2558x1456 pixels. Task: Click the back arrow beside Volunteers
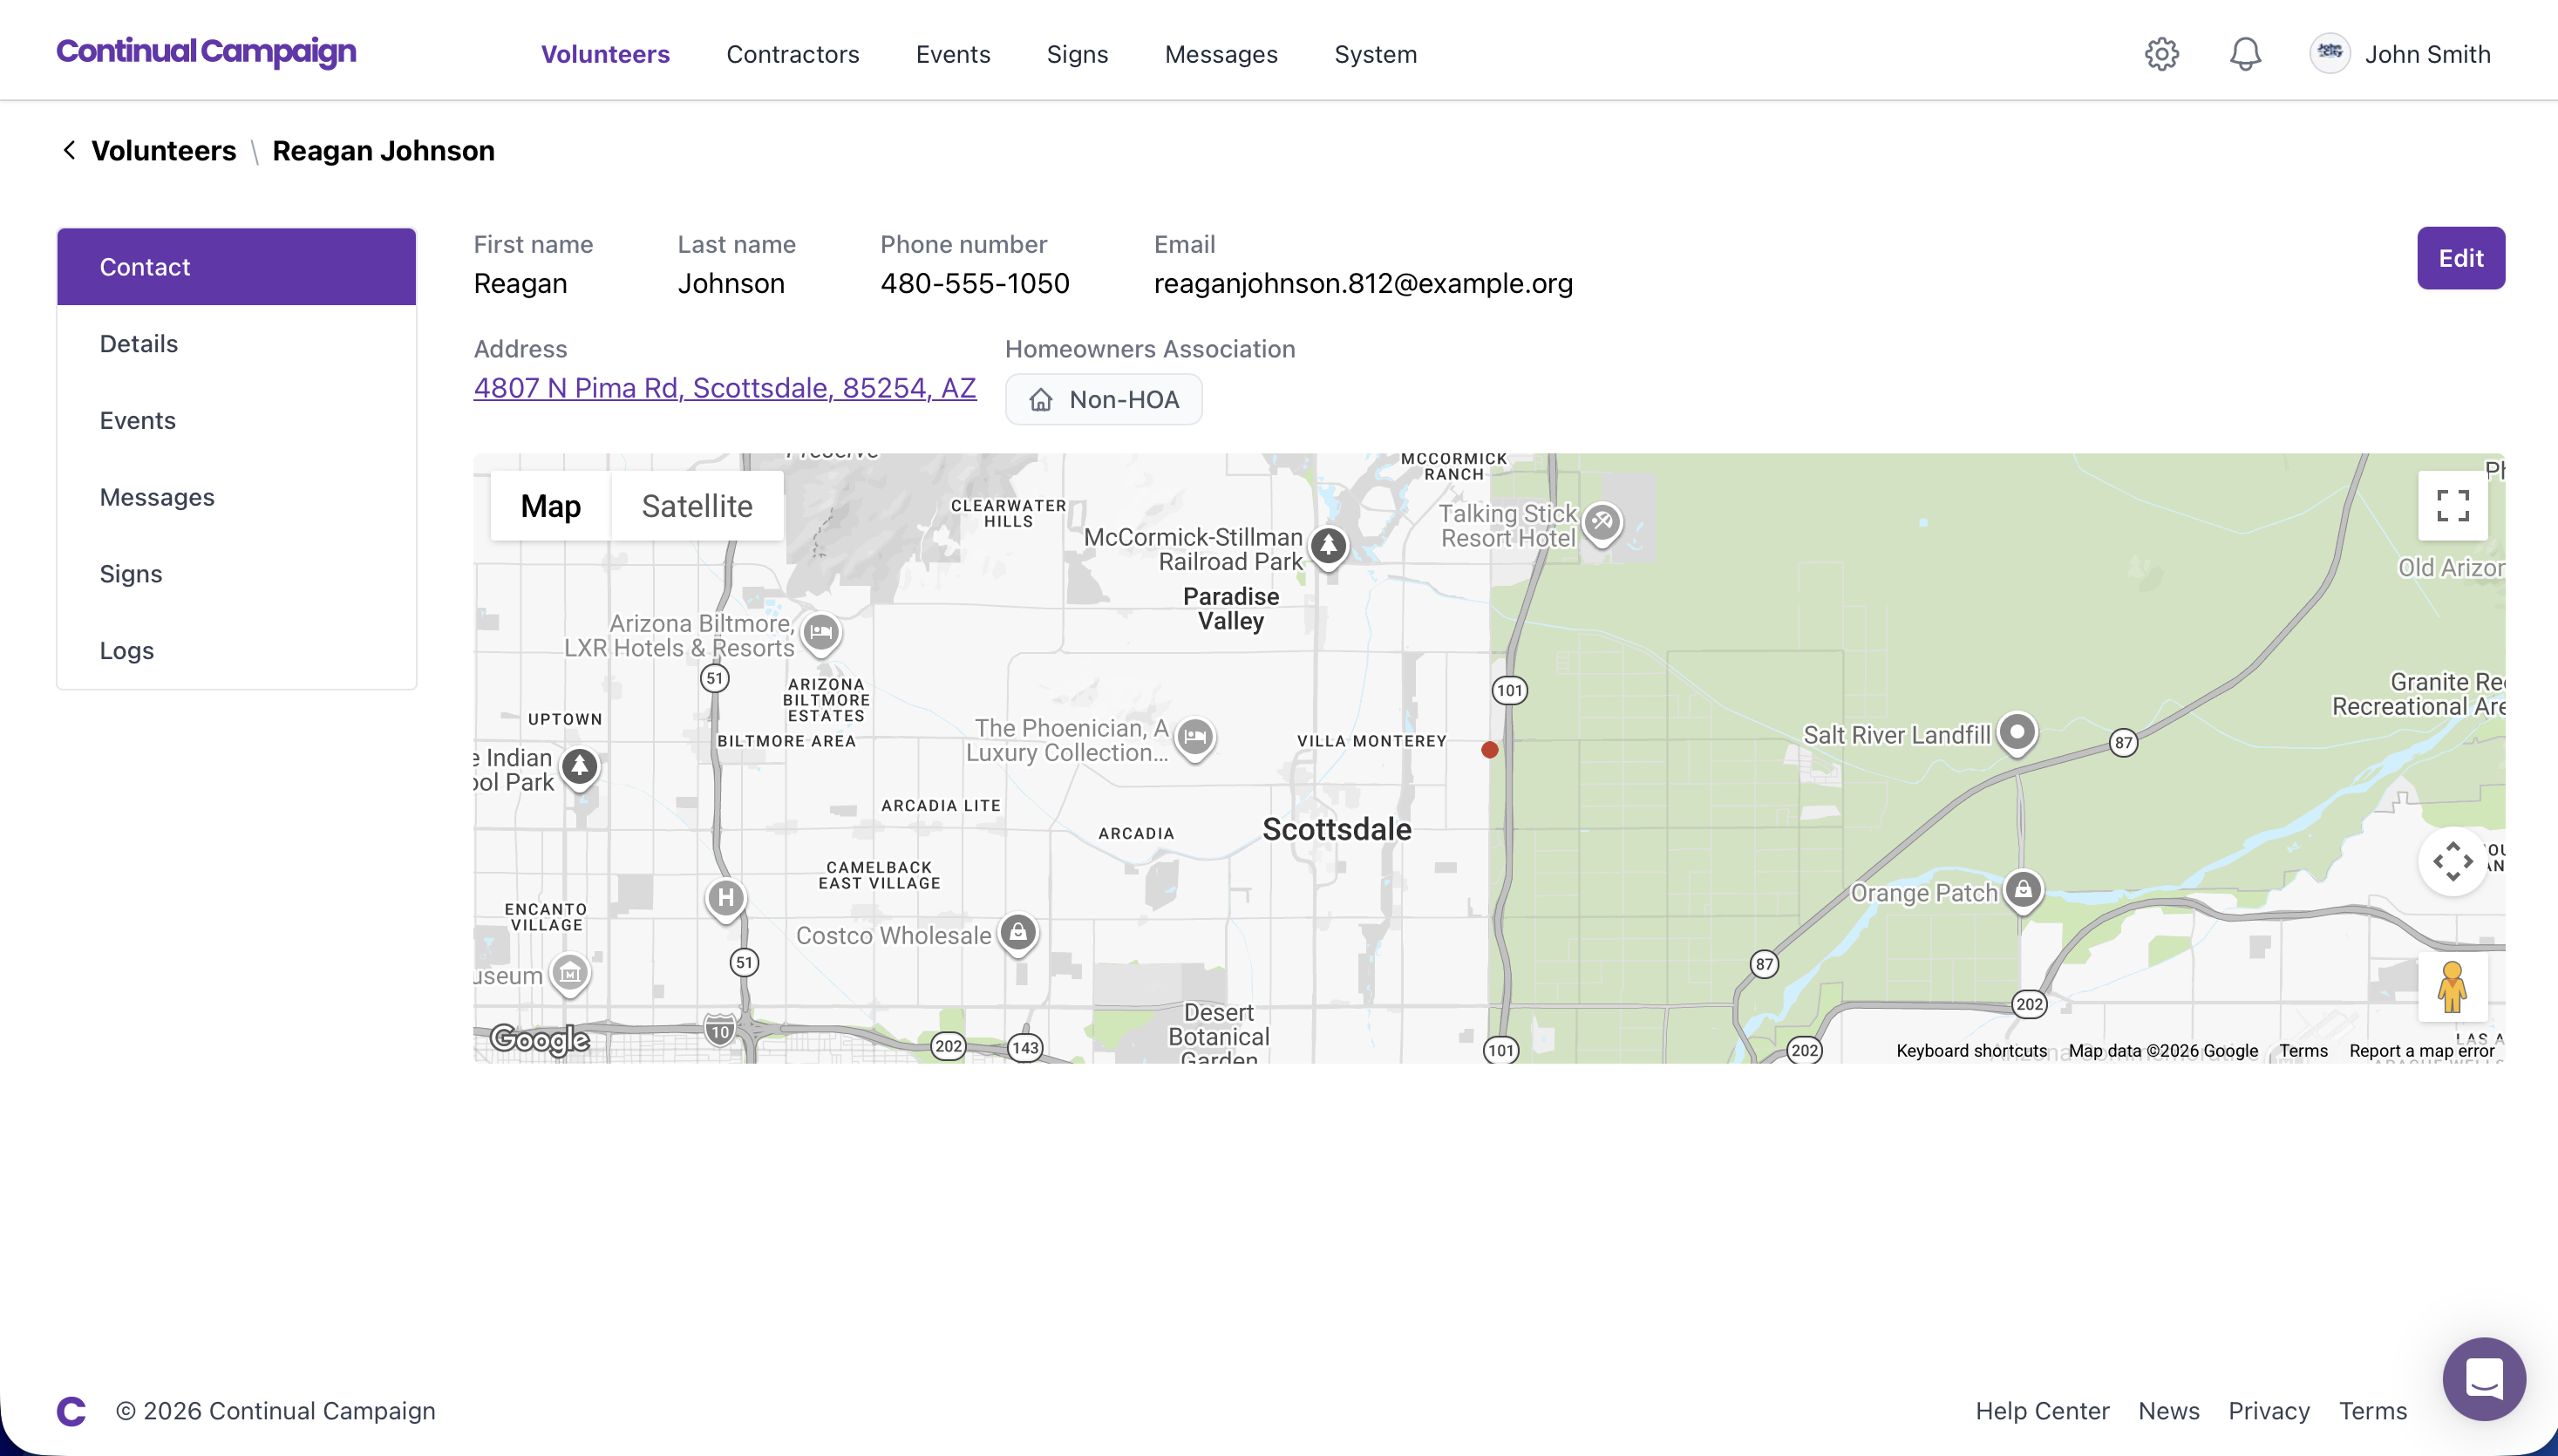click(69, 150)
